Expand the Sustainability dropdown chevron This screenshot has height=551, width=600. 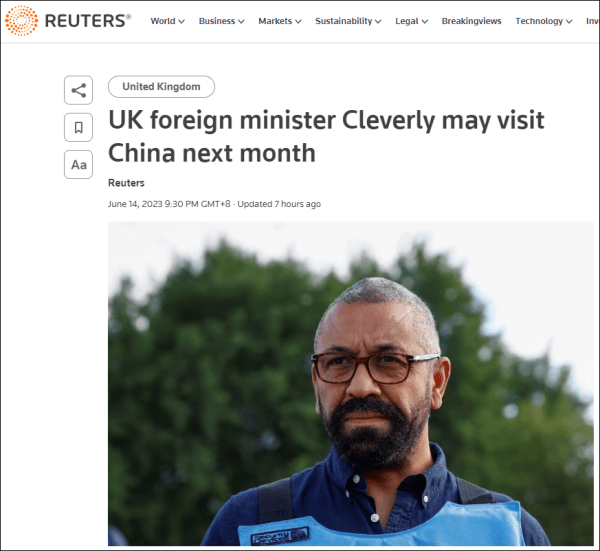click(378, 21)
